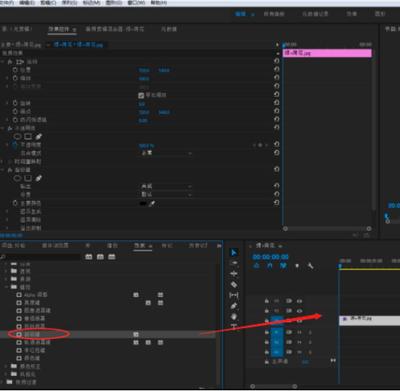Select the Slip tool
Image resolution: width=400 pixels, height=391 pixels.
(234, 295)
